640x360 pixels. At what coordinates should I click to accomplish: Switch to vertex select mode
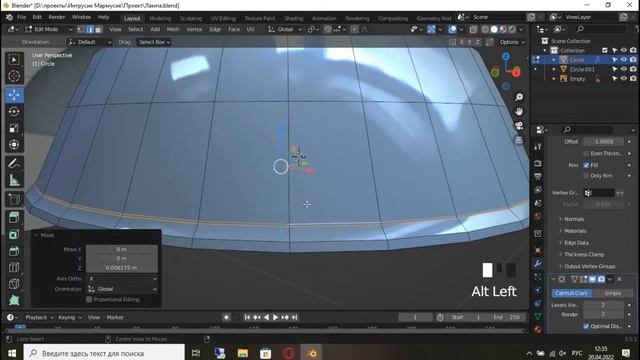pos(80,29)
